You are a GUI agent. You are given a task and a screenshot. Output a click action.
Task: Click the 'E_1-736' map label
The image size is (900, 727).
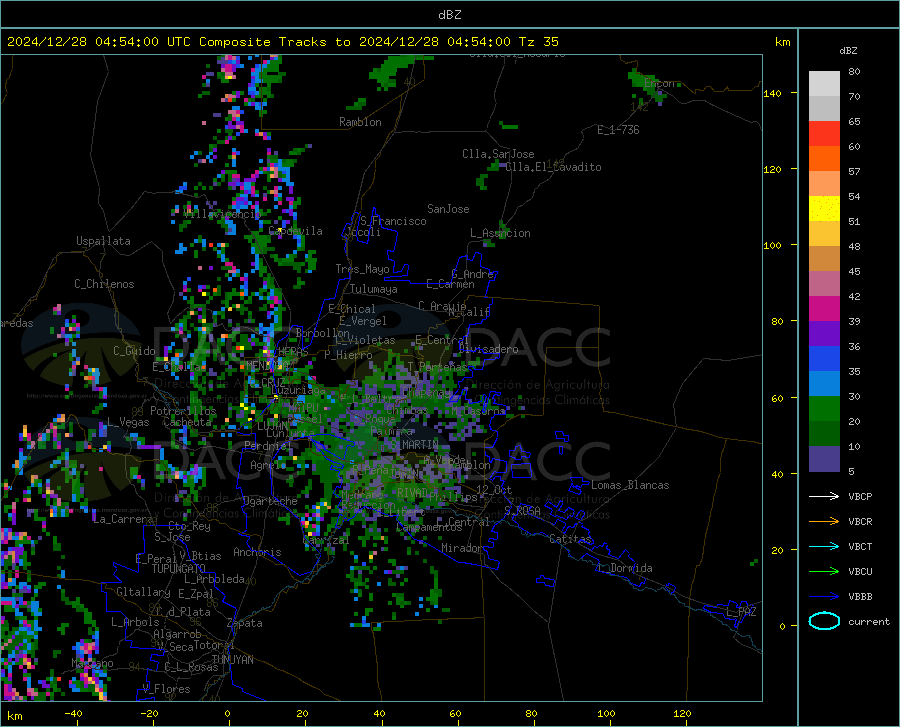[618, 130]
